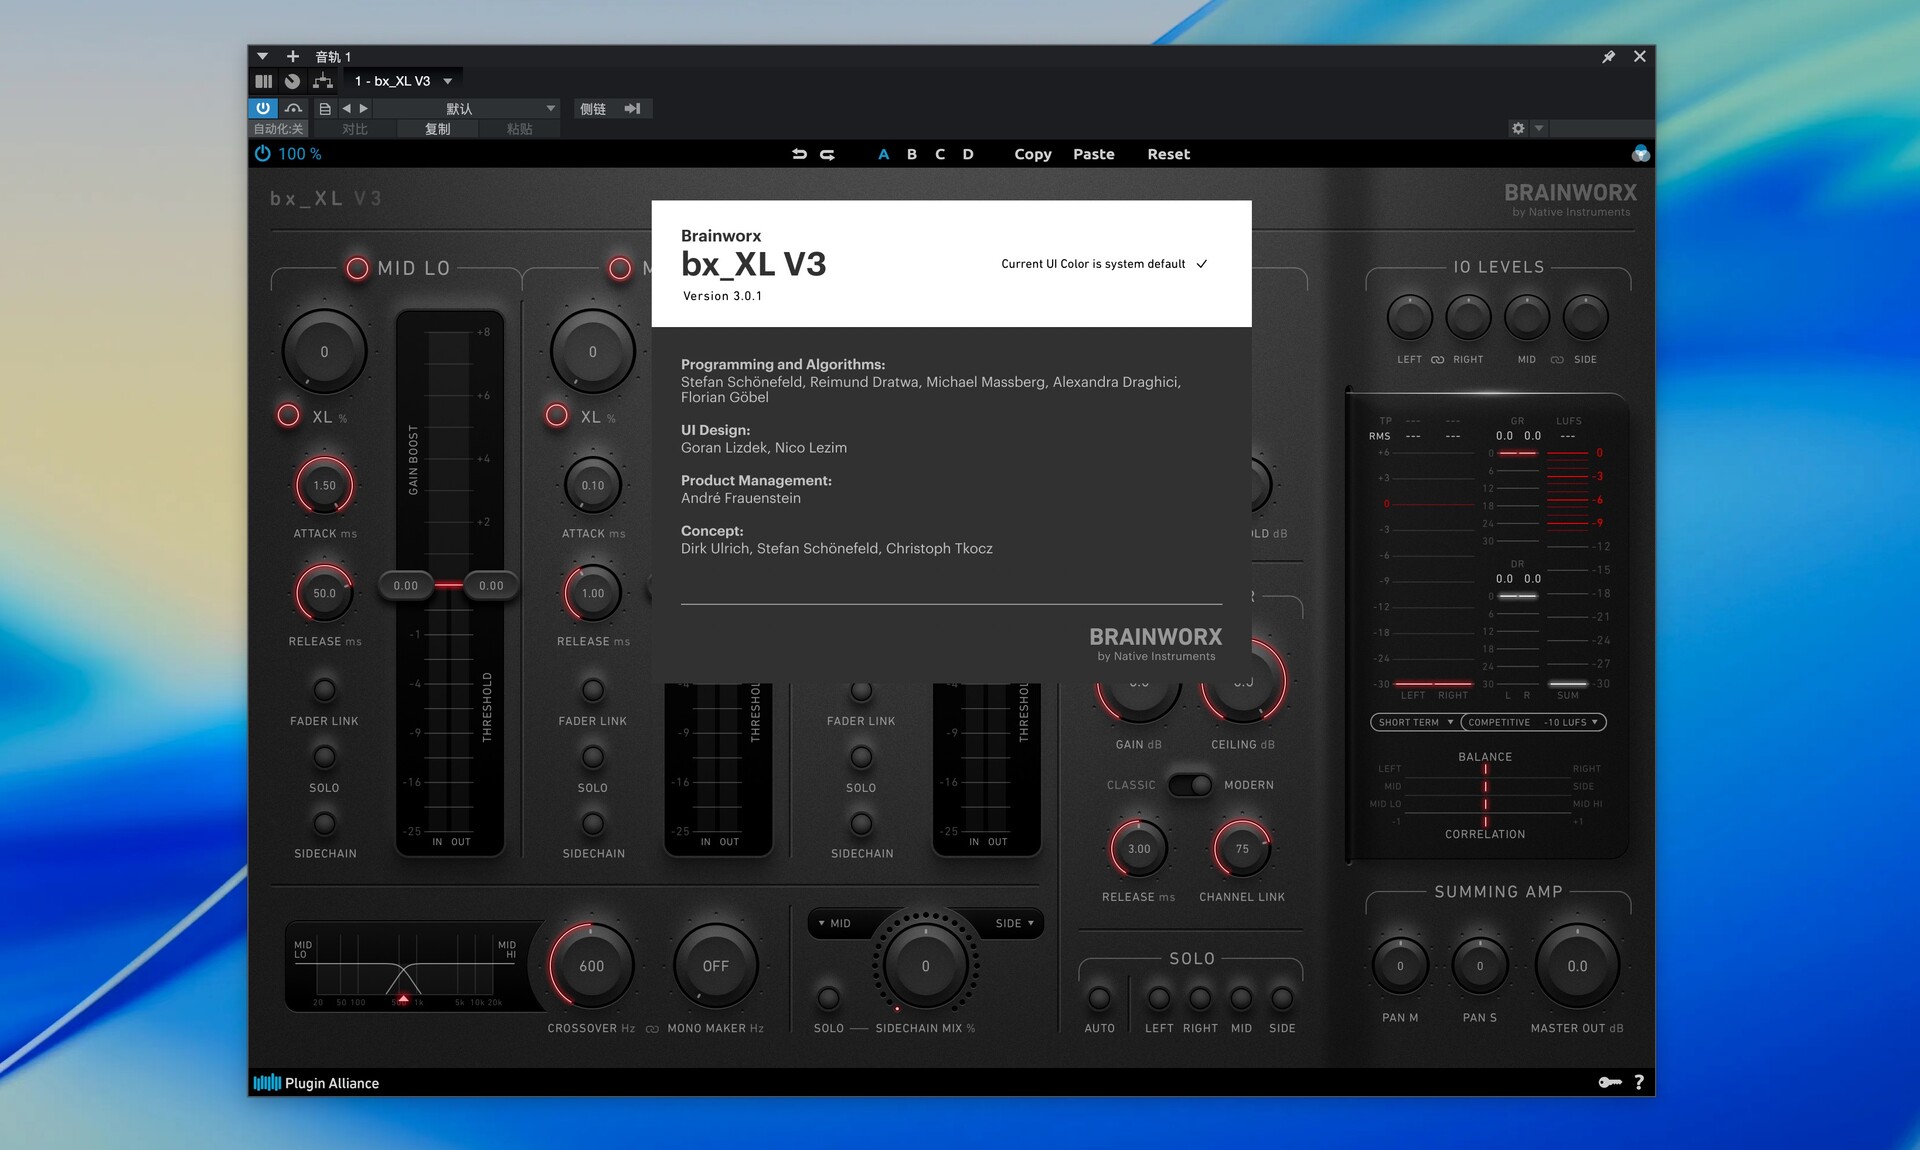
Task: Click Reset in plugin toolbar
Action: click(x=1169, y=154)
